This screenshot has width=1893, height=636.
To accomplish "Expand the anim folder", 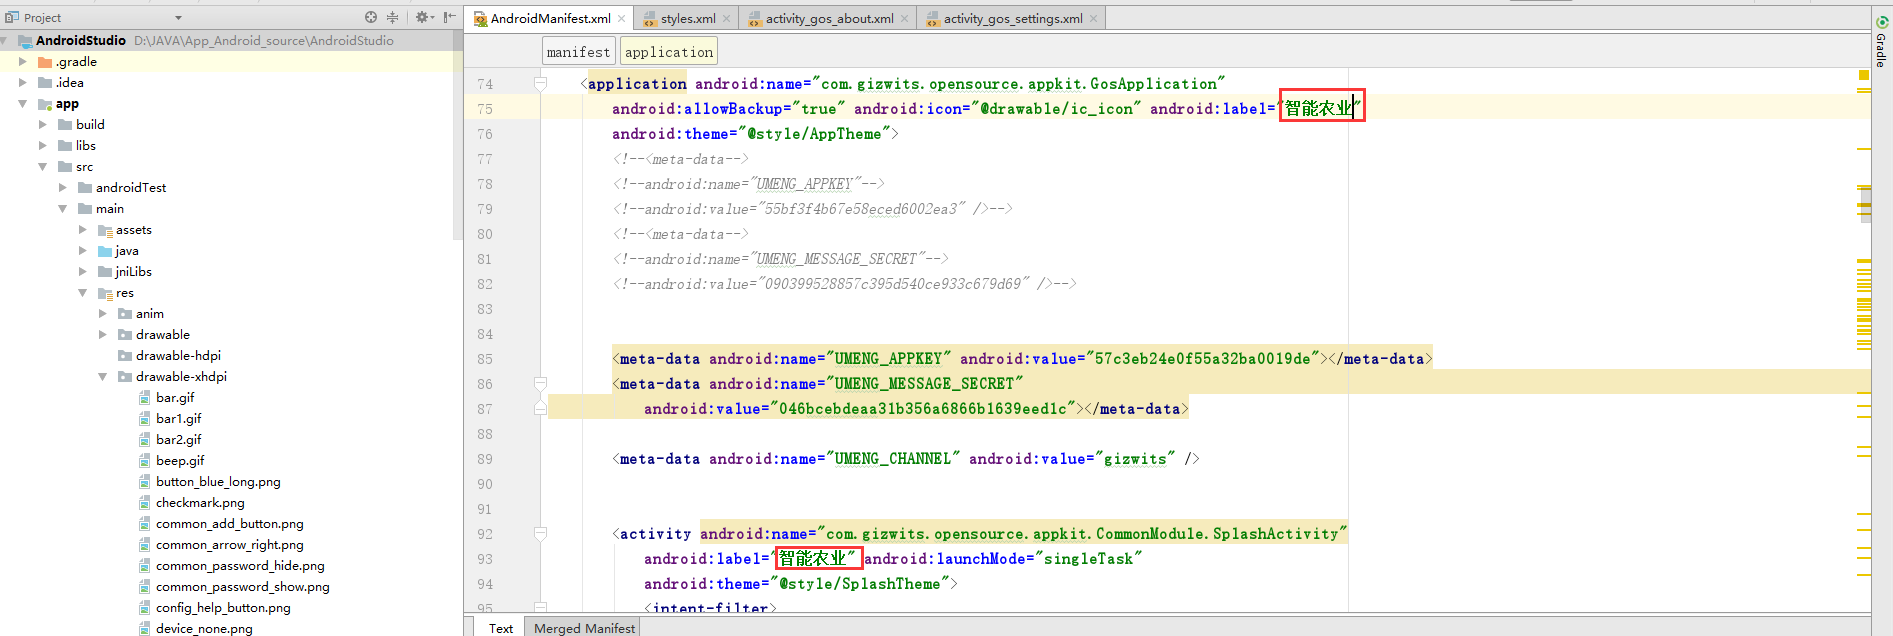I will [103, 314].
